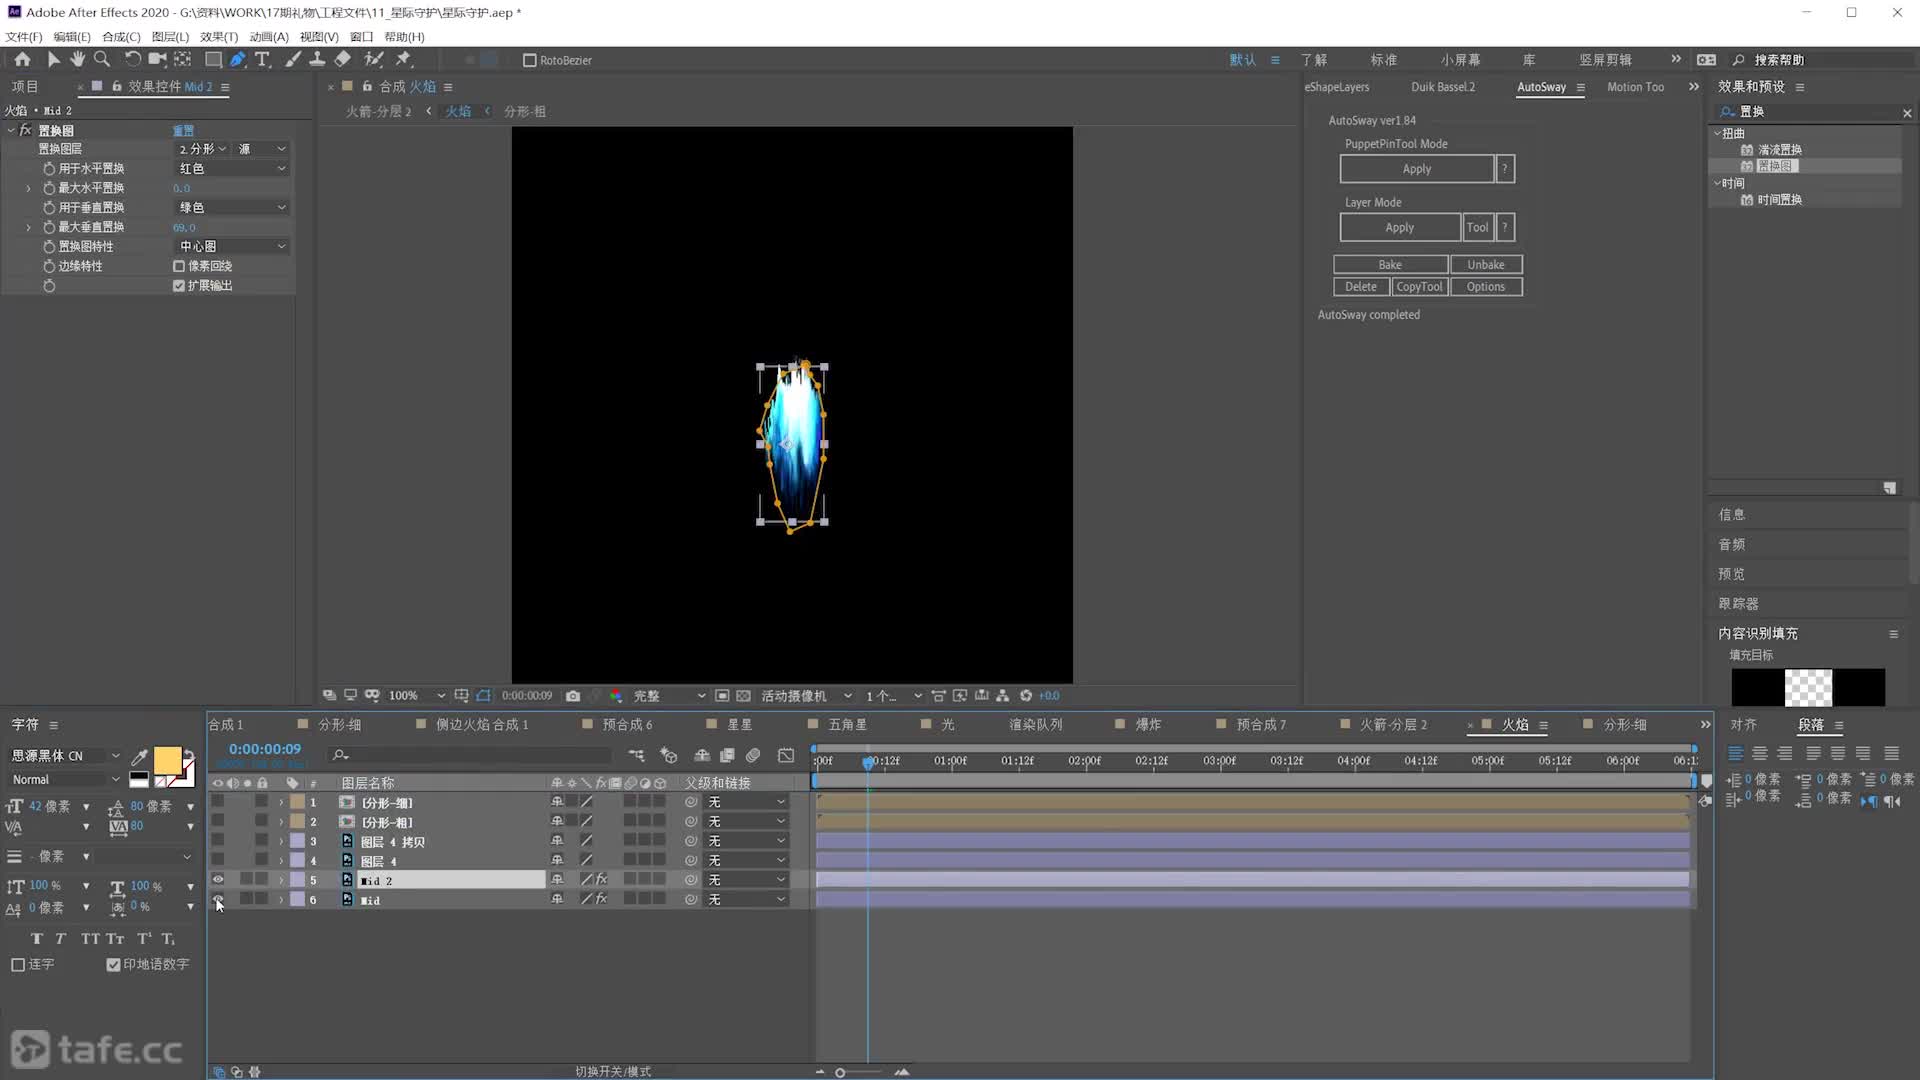
Task: Click the AutoSway CopyTool button
Action: click(x=1419, y=286)
